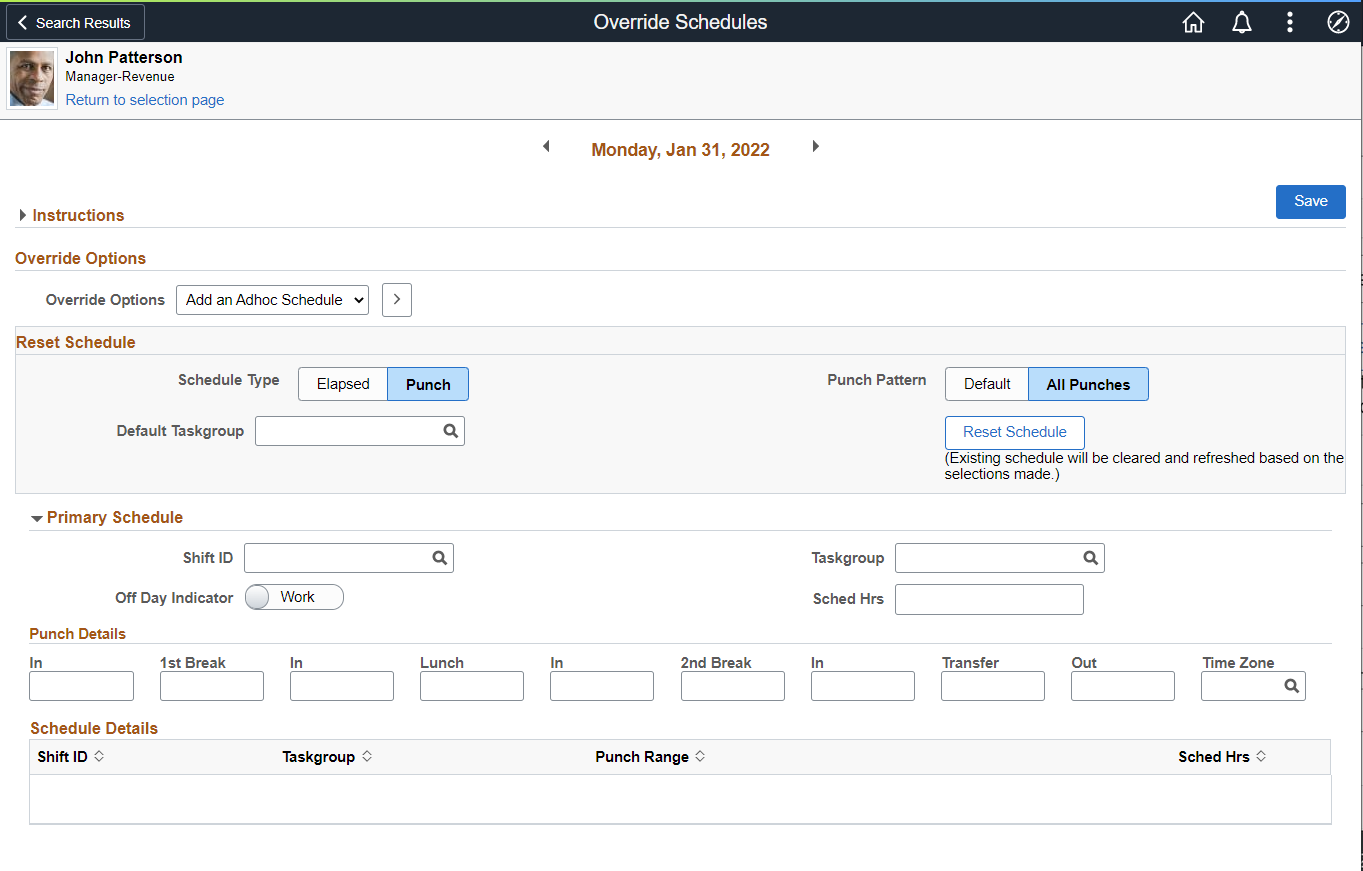The height and width of the screenshot is (871, 1363).
Task: Click the Lunch punch time field
Action: (x=472, y=686)
